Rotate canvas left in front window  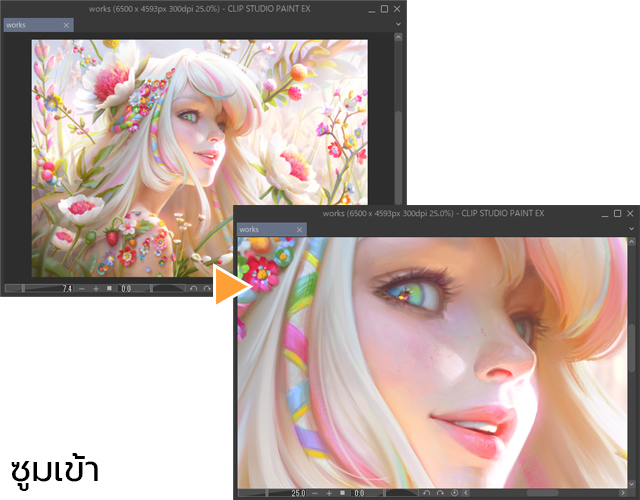[426, 493]
